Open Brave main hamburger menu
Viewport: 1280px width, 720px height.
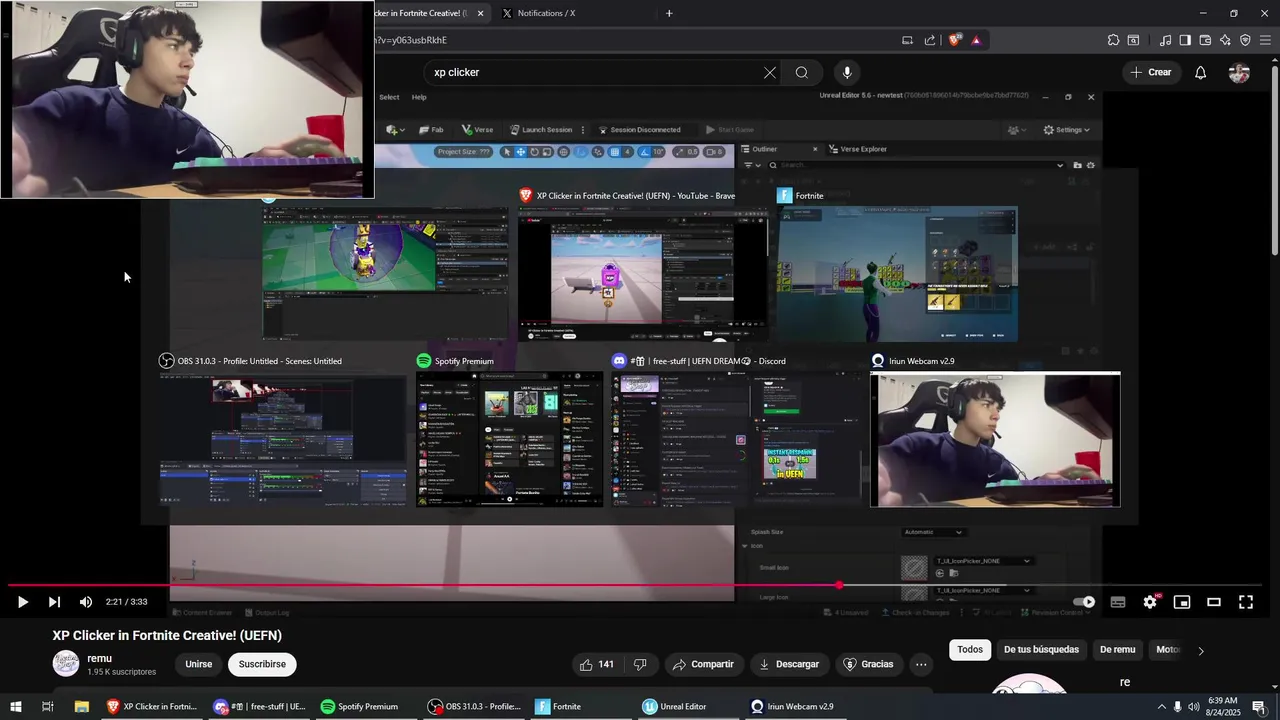1266,40
